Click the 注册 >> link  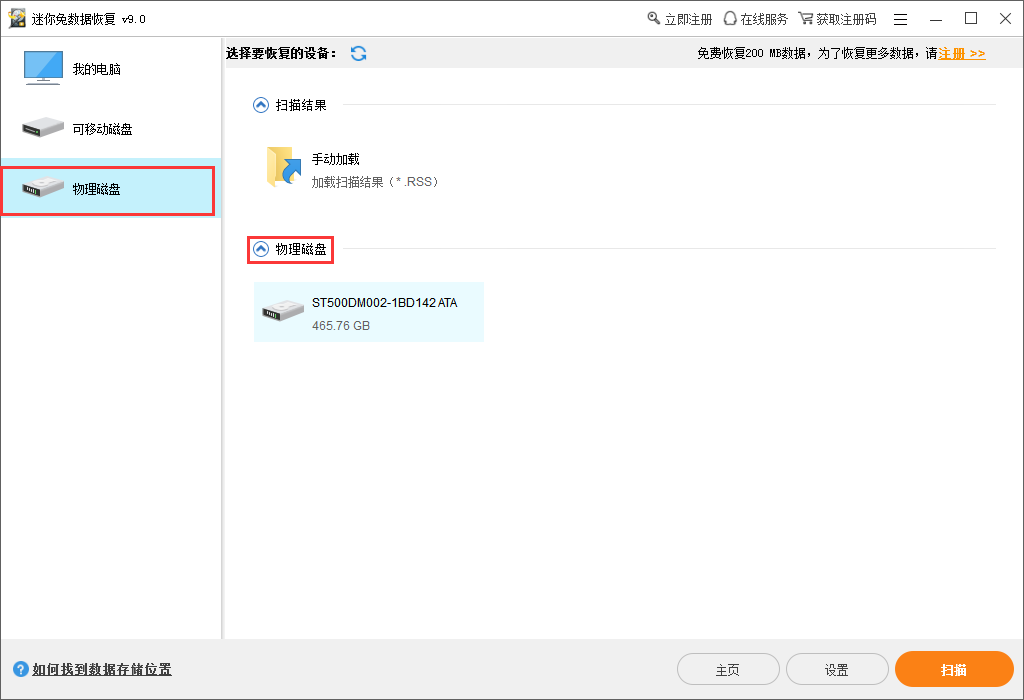(x=962, y=54)
